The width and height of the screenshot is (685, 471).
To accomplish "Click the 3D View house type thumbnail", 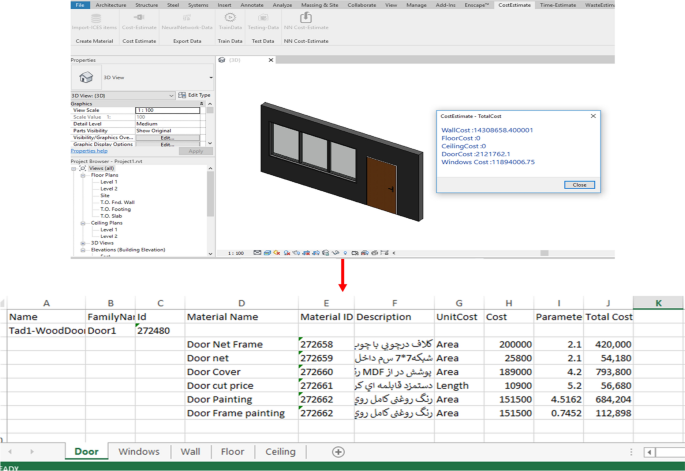I will pyautogui.click(x=86, y=77).
